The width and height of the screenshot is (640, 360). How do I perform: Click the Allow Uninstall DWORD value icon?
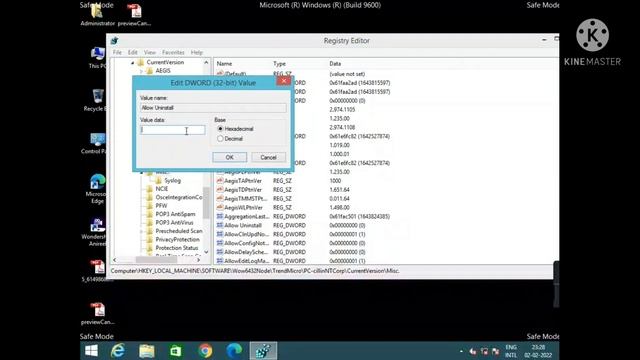(x=220, y=225)
